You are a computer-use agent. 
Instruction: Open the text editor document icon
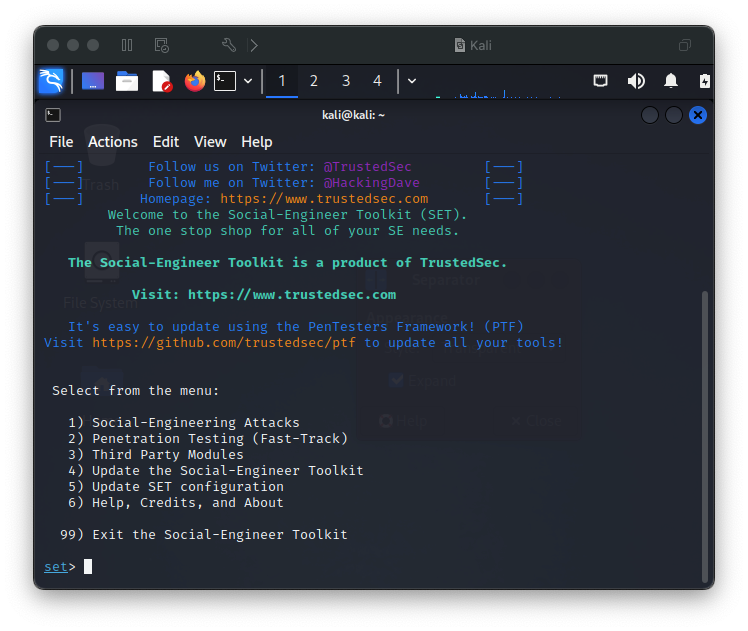point(161,81)
